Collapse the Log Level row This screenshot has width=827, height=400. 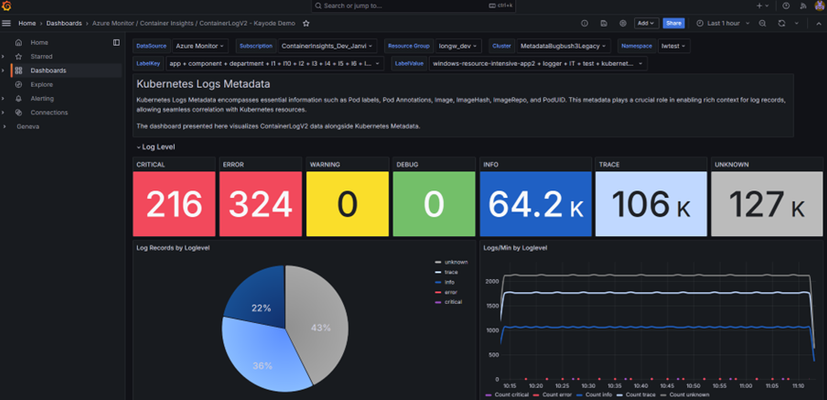[156, 147]
